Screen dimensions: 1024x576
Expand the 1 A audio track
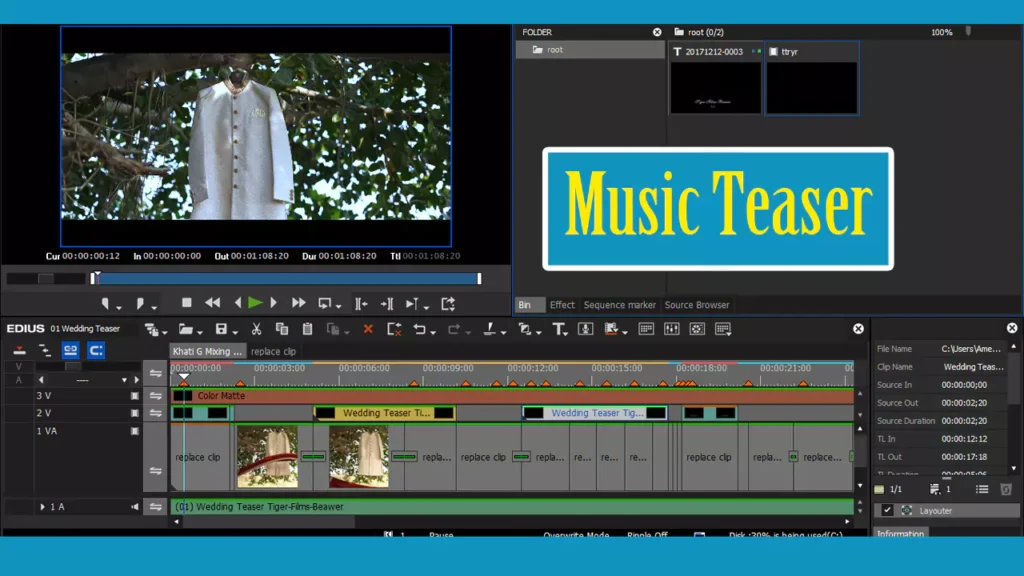[x=42, y=507]
